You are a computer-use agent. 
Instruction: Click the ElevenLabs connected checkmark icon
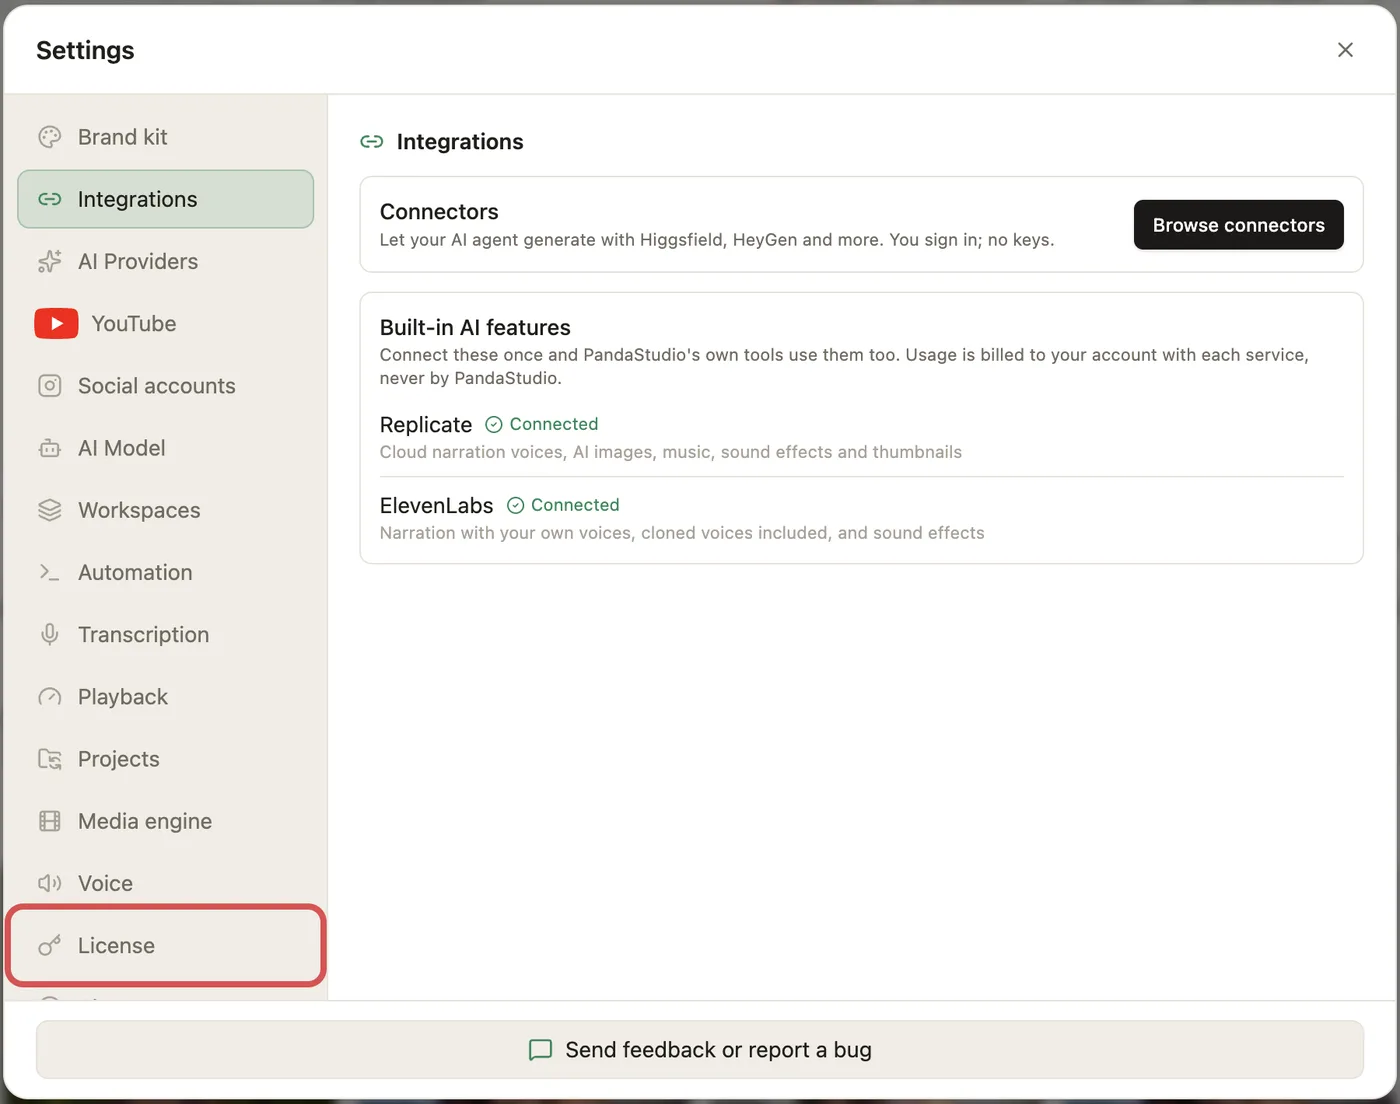tap(516, 506)
